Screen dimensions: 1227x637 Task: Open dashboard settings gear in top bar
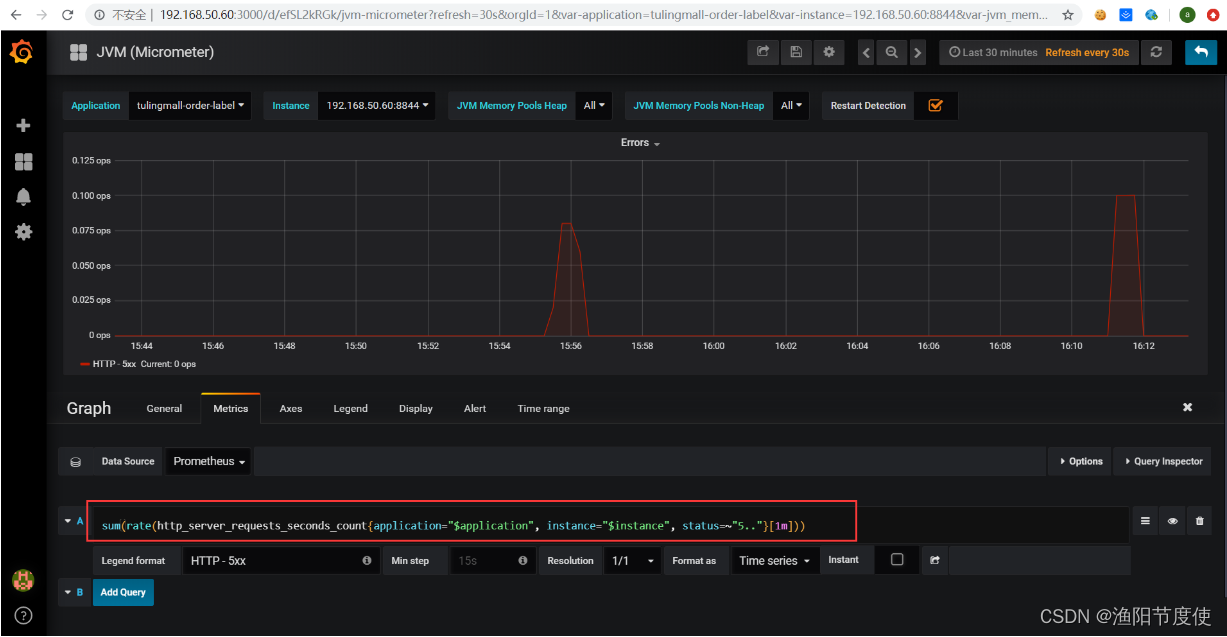click(x=829, y=52)
